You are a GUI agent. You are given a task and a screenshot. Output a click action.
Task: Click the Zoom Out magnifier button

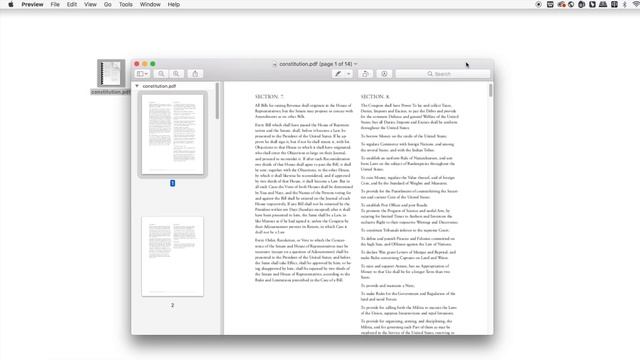coord(161,74)
